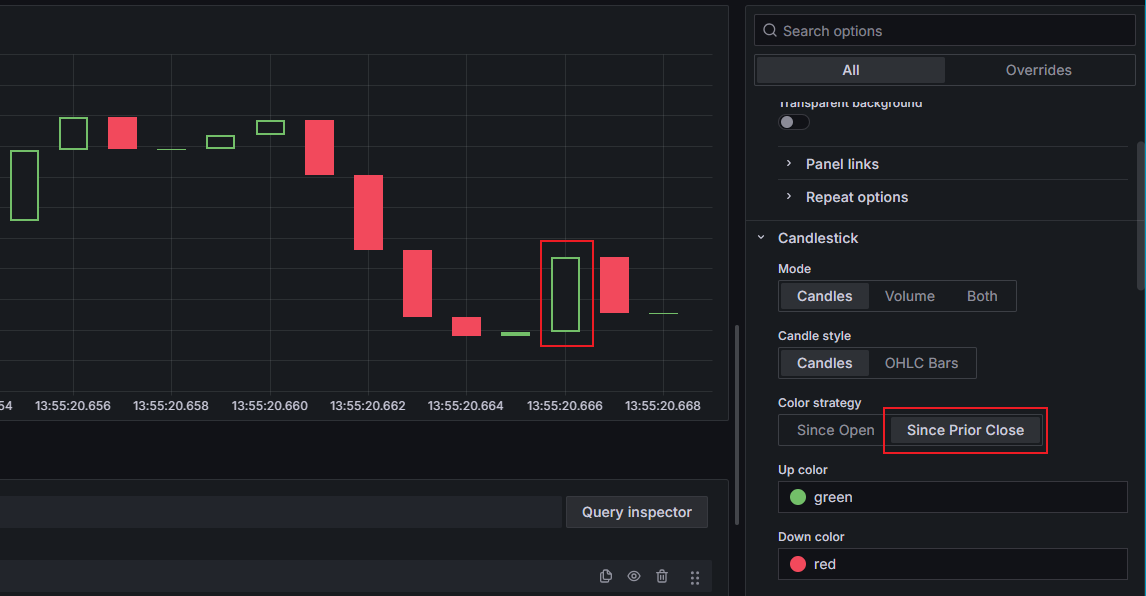Expand the Panel links section

click(x=842, y=164)
